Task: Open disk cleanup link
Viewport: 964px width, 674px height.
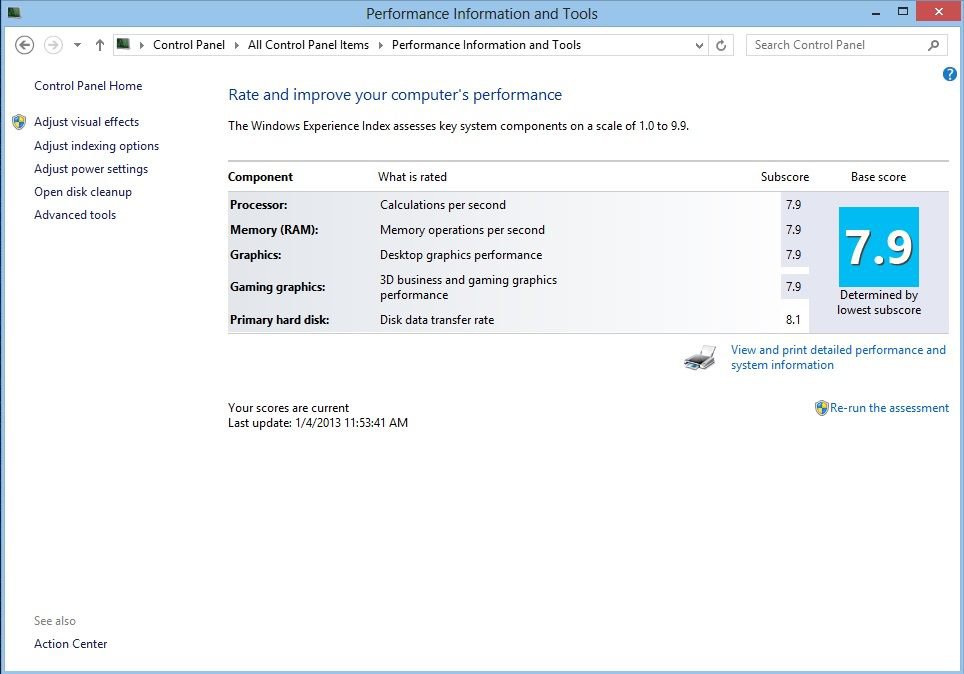Action: coord(83,192)
